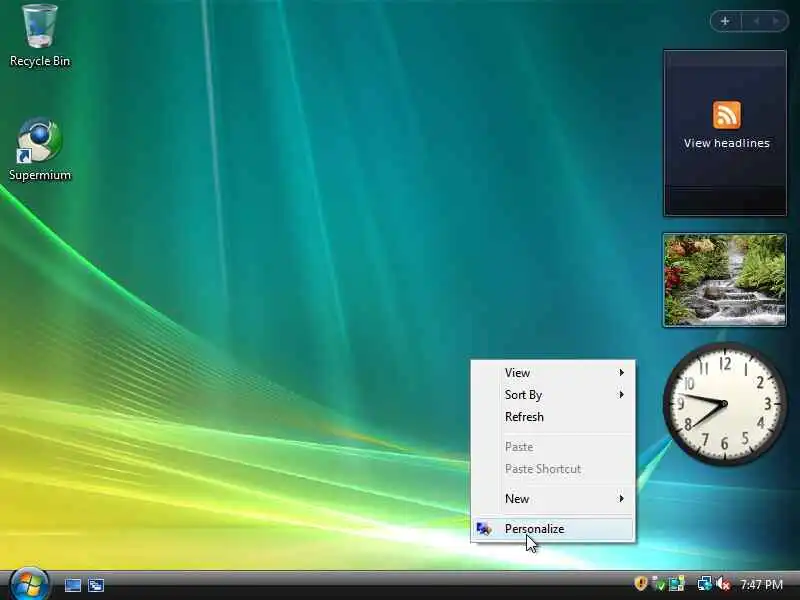Select the Supermium shortcut icon
This screenshot has height=600, width=800.
(40, 150)
